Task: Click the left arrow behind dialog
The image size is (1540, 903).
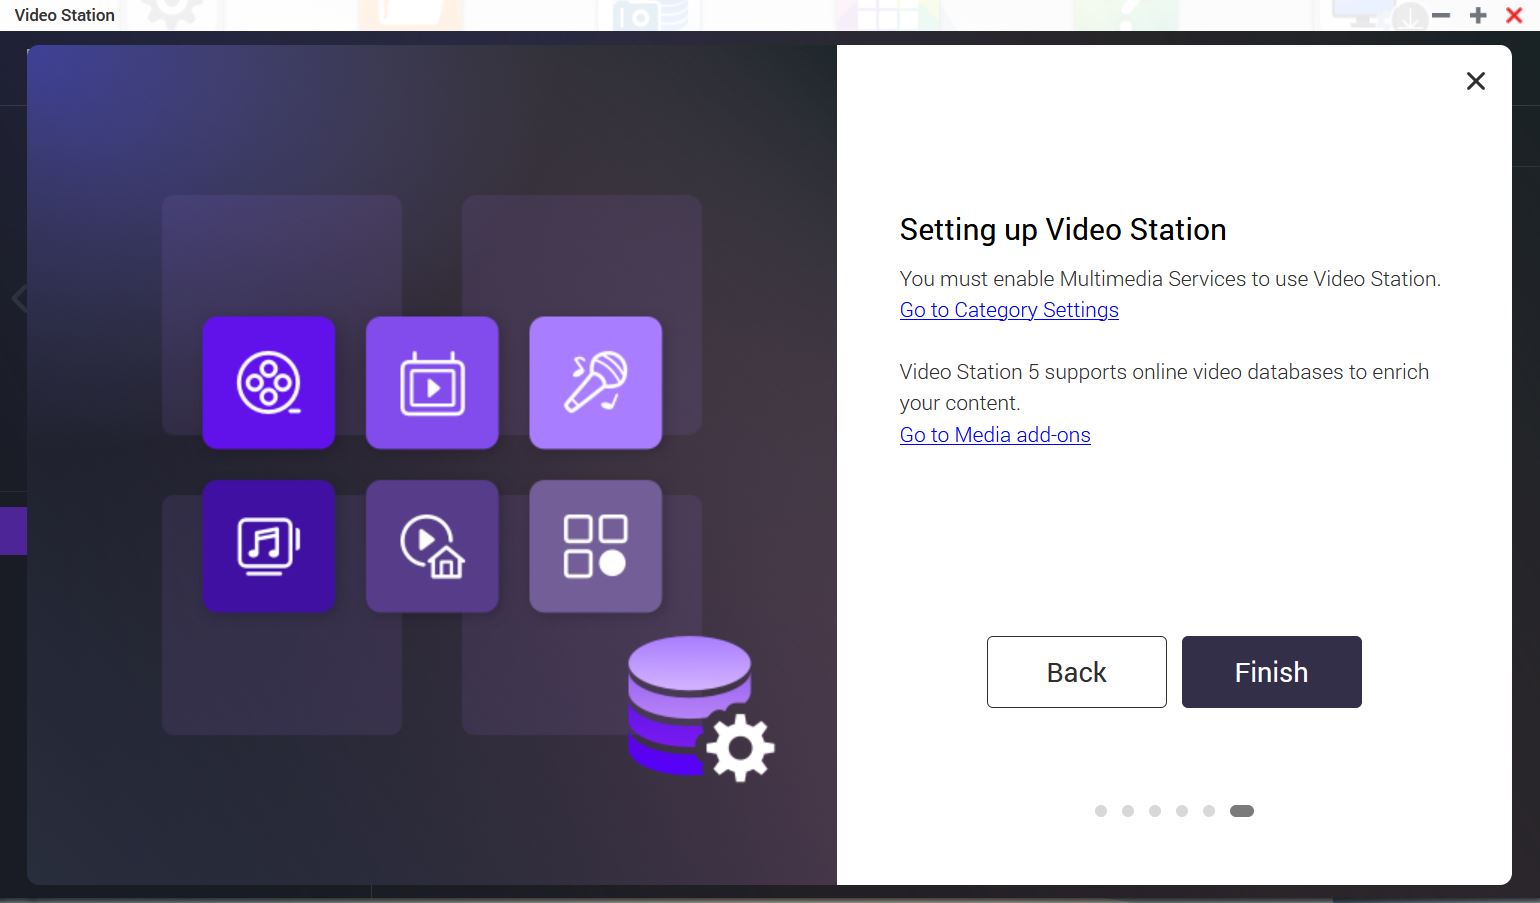Action: pos(17,298)
